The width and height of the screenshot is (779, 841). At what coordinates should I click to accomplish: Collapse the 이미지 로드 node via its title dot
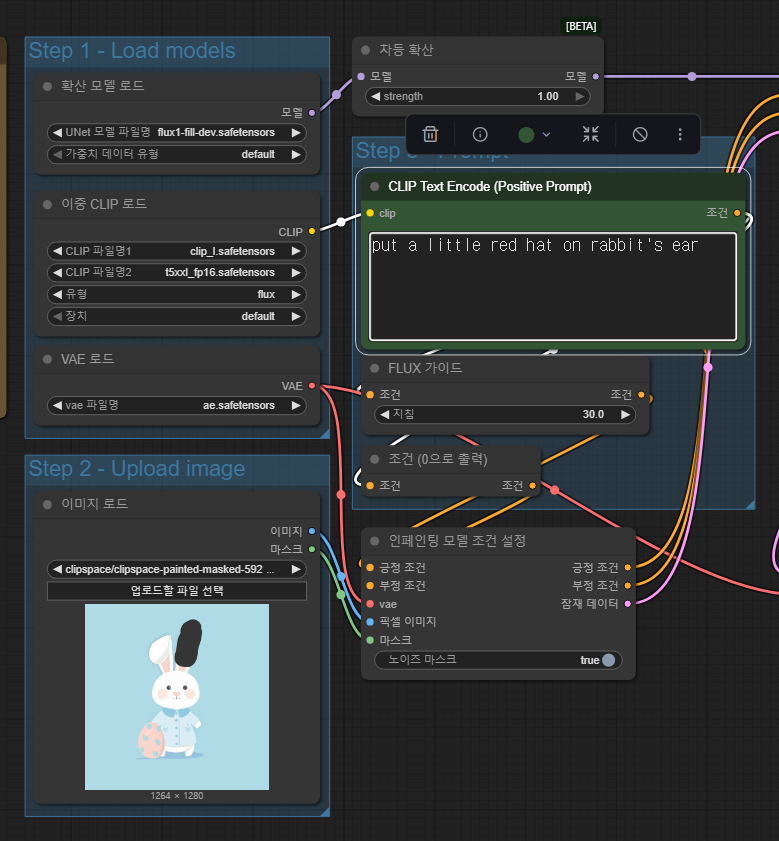click(47, 504)
